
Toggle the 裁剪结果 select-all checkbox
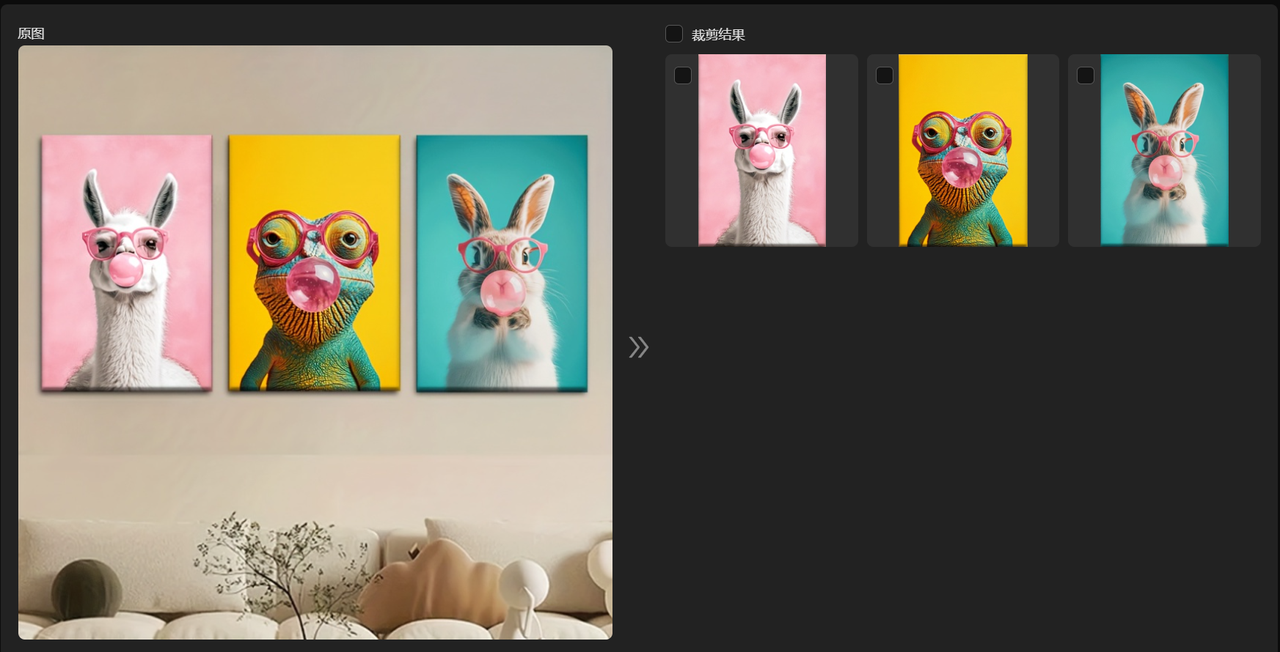click(x=674, y=34)
